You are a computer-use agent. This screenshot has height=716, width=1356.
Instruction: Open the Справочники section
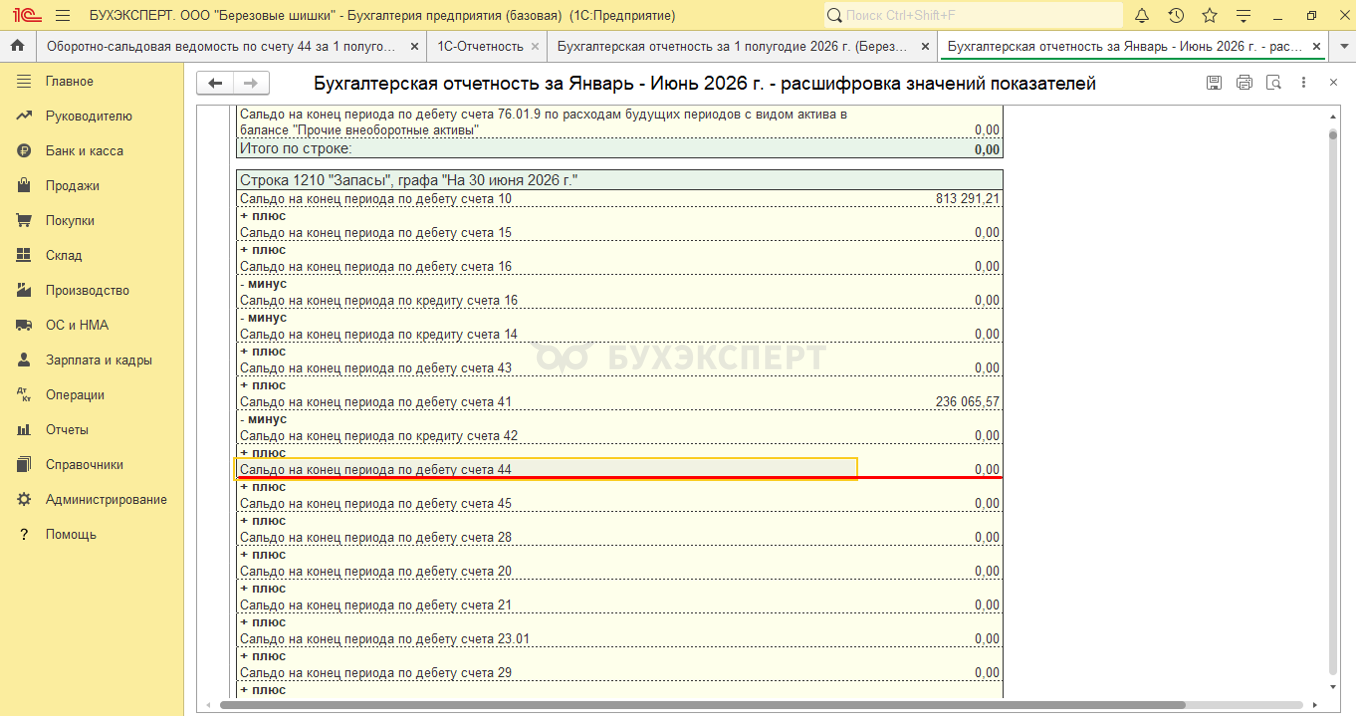tap(84, 465)
